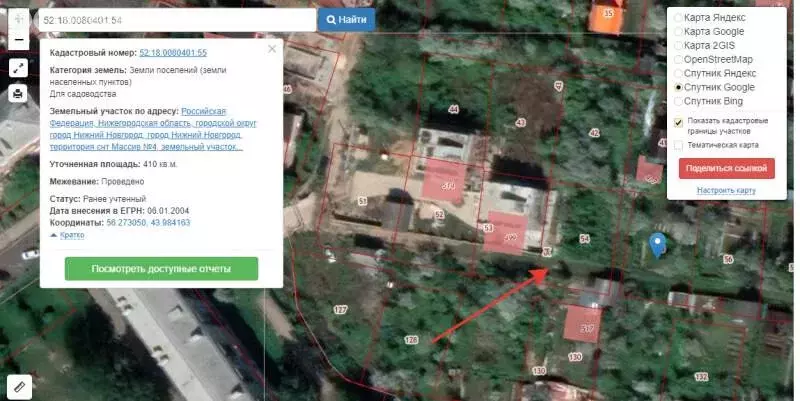Collapse details with Кратко link

tap(70, 235)
